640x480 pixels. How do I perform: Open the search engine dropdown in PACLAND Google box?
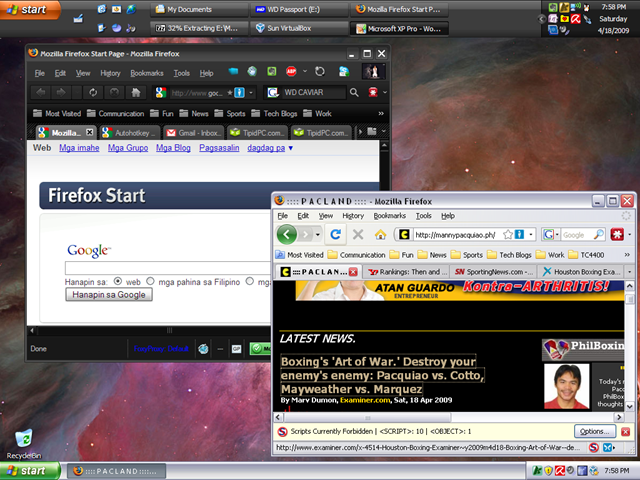point(557,235)
